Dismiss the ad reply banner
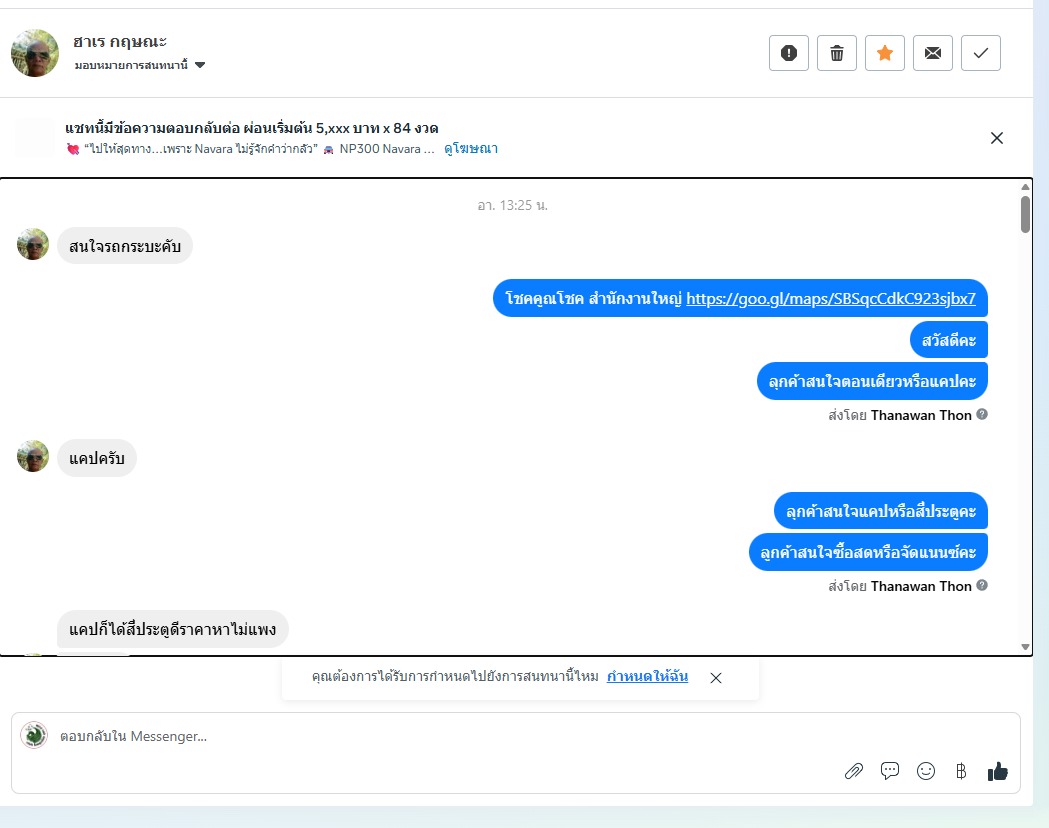 [x=997, y=138]
